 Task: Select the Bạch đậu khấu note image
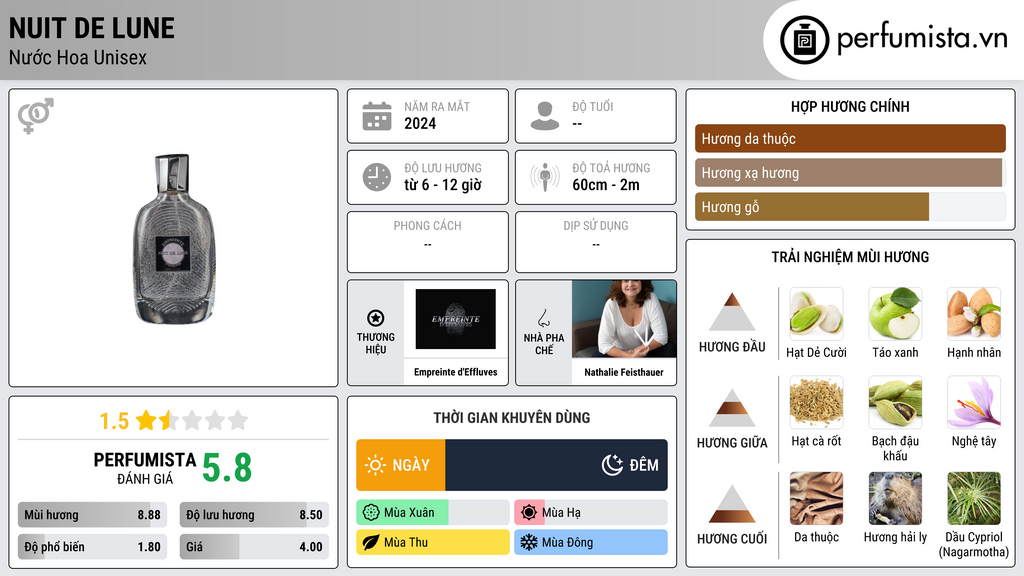895,402
